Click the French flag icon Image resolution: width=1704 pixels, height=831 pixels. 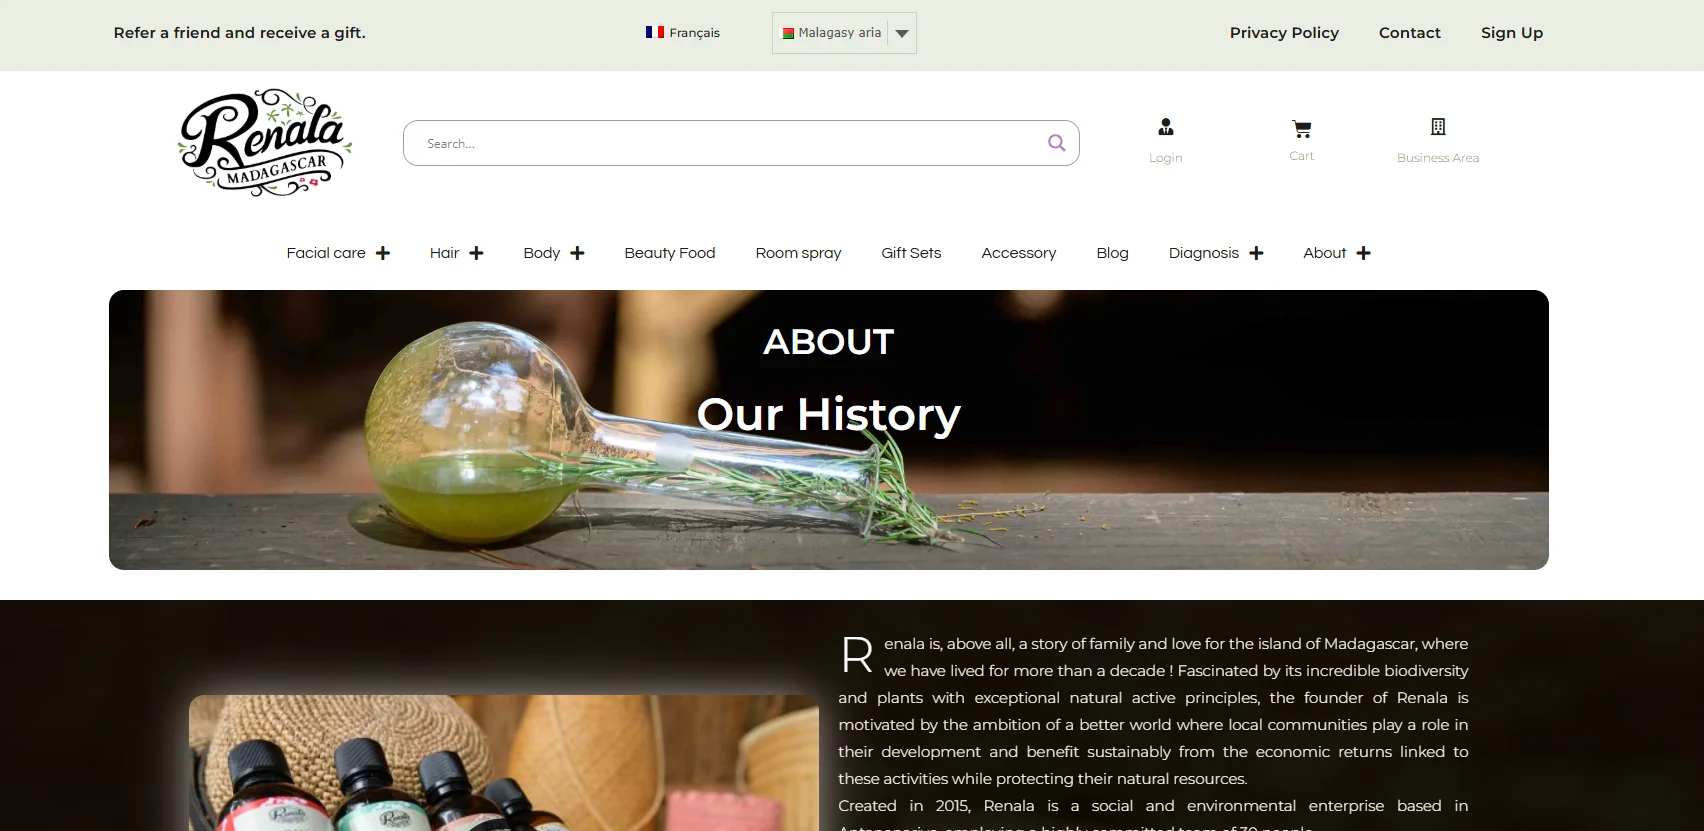(655, 32)
